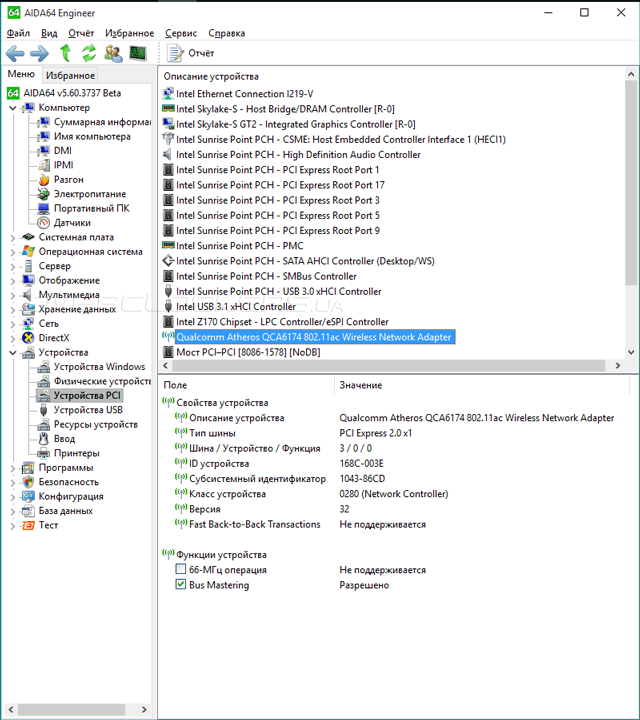Viewport: 640px width, 720px height.
Task: Open the Отчёт menu in menu bar
Action: [81, 33]
